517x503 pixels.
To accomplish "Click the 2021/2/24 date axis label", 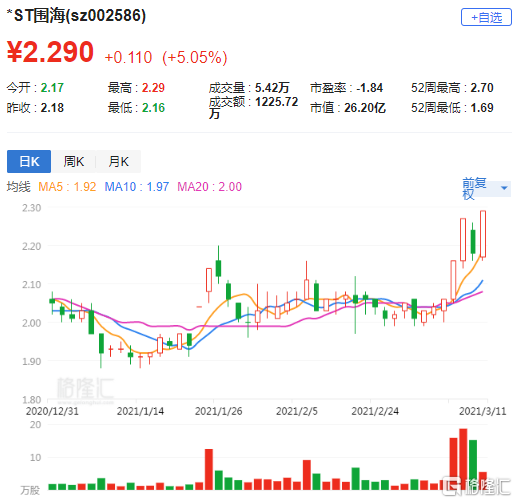I will (x=375, y=411).
